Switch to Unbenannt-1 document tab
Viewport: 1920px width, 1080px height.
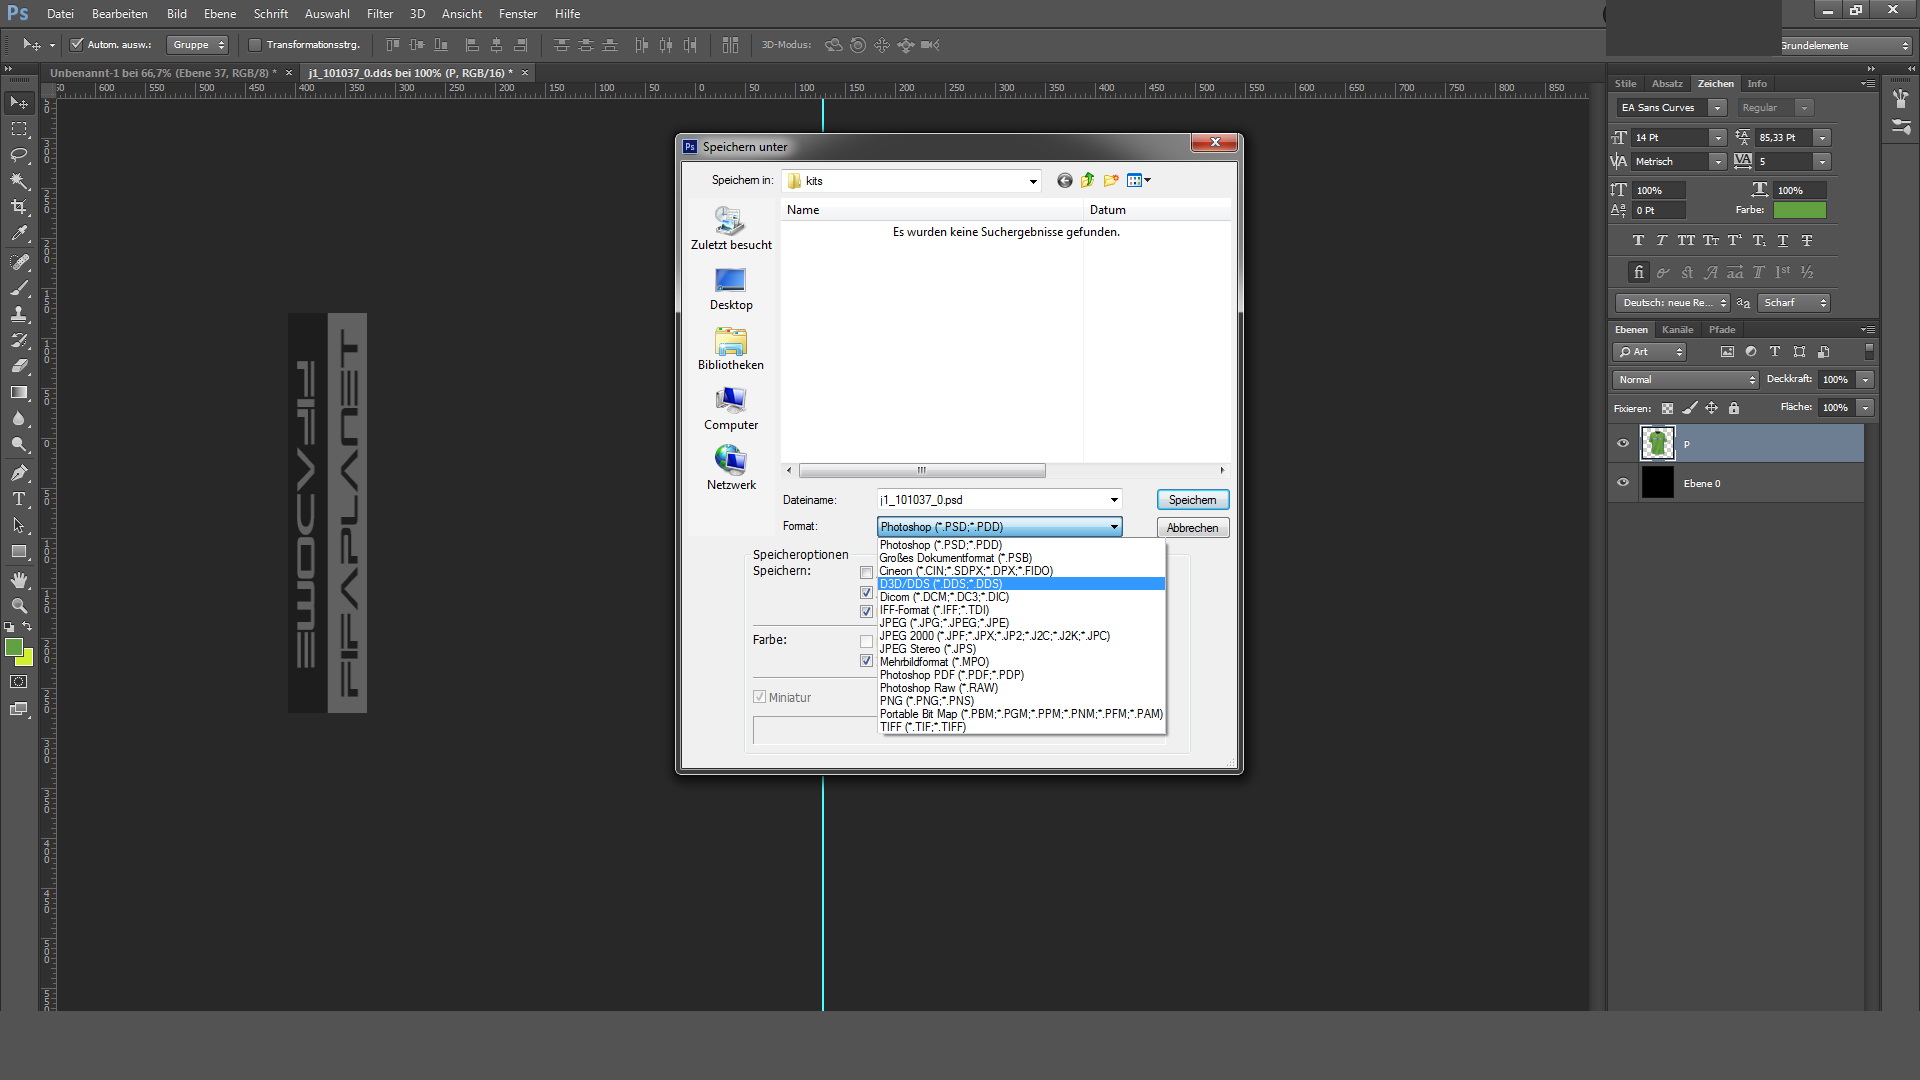pyautogui.click(x=163, y=73)
